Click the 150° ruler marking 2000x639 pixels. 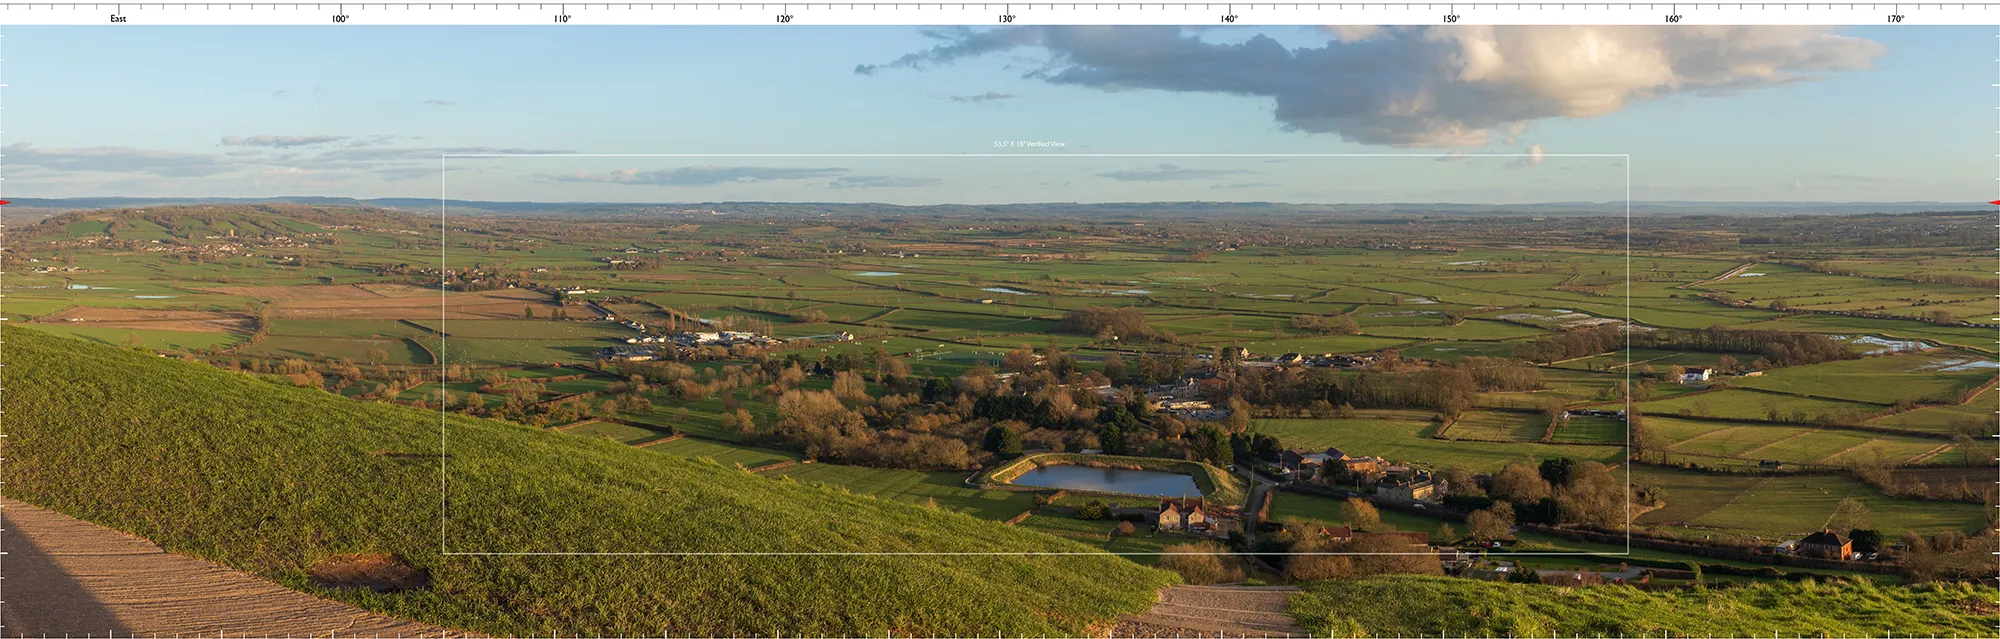[x=1451, y=19]
